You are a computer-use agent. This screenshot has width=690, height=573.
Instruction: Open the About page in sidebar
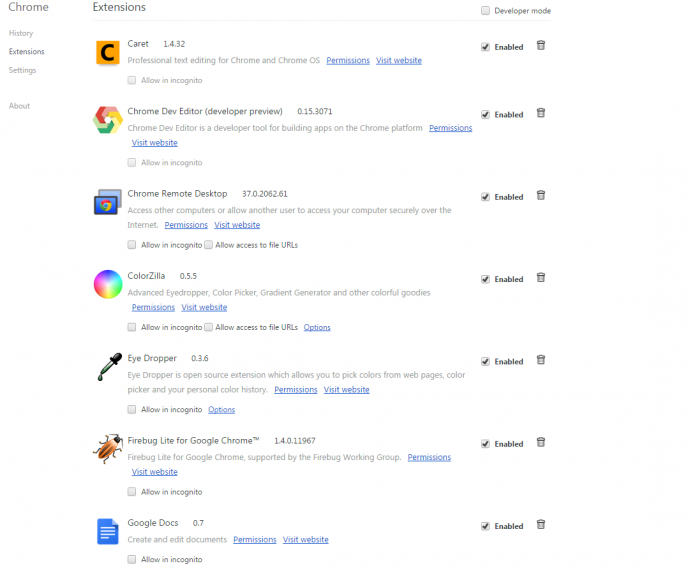tap(19, 106)
